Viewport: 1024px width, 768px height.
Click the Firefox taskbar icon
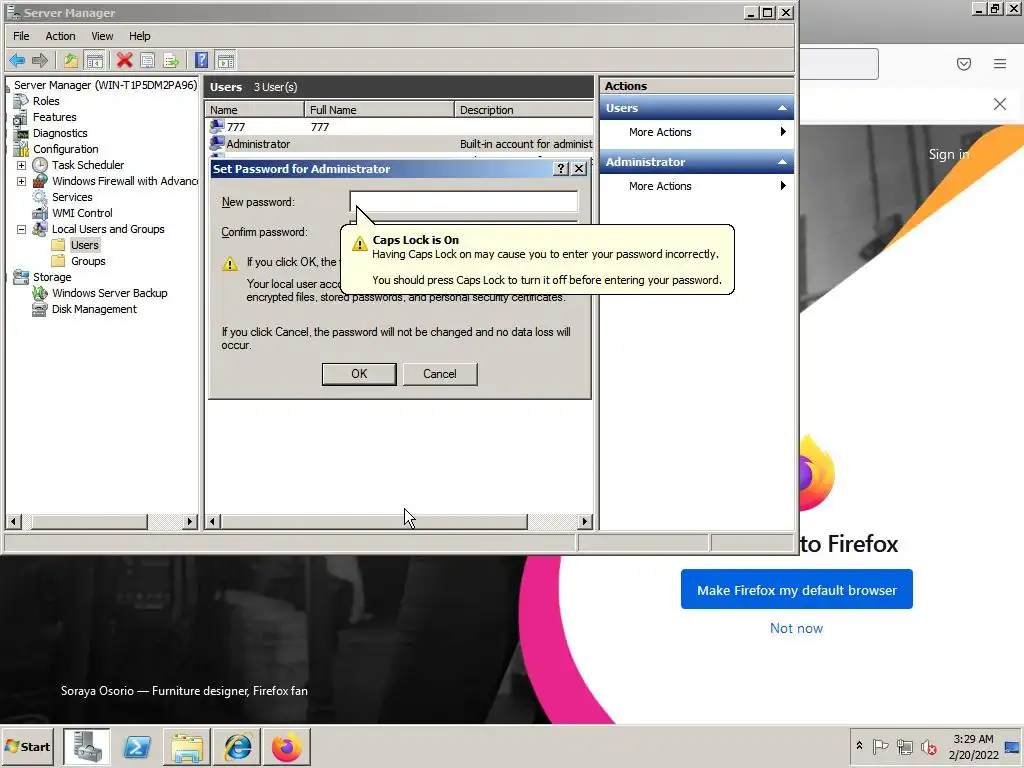(x=287, y=746)
